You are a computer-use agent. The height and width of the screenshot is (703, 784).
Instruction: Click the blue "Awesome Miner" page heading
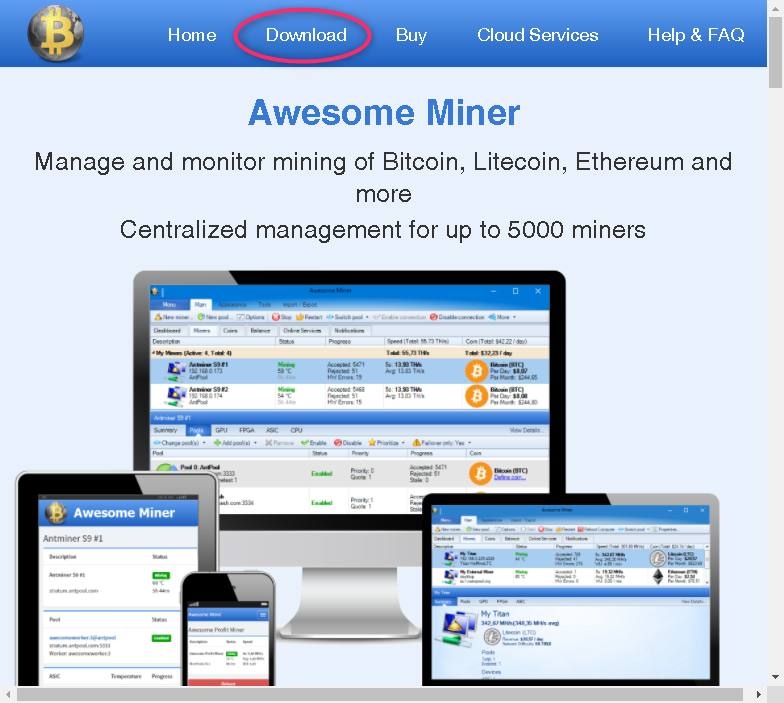[384, 112]
